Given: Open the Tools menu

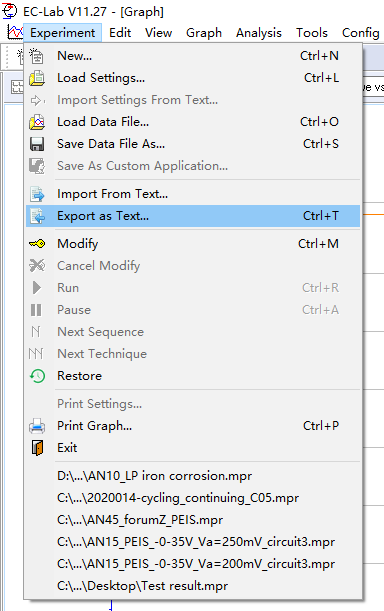Looking at the screenshot, I should tap(311, 33).
